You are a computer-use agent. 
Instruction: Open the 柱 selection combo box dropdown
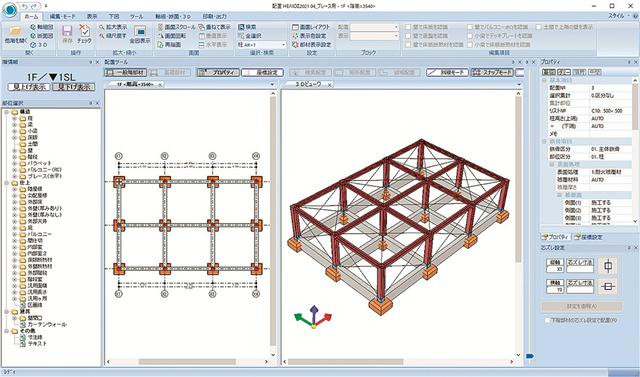click(284, 45)
